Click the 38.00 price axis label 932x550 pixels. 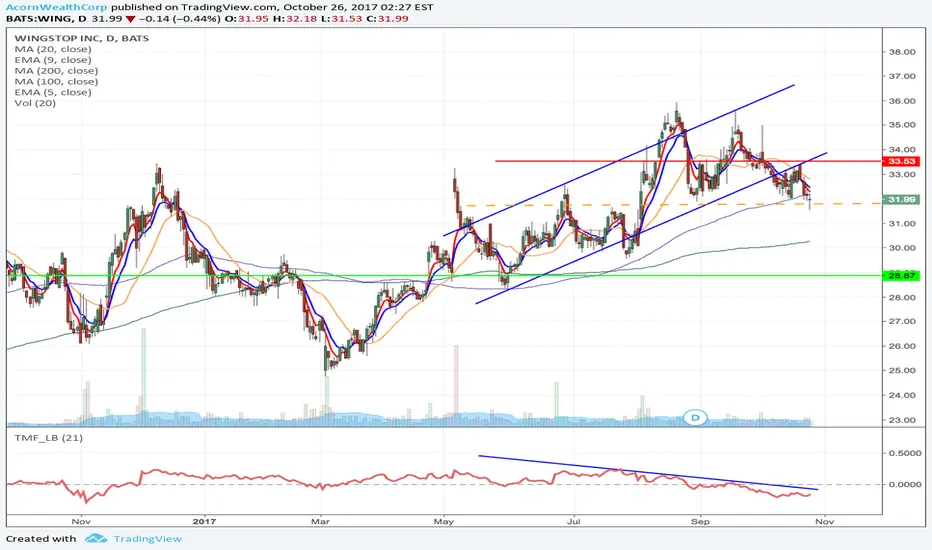(x=901, y=52)
